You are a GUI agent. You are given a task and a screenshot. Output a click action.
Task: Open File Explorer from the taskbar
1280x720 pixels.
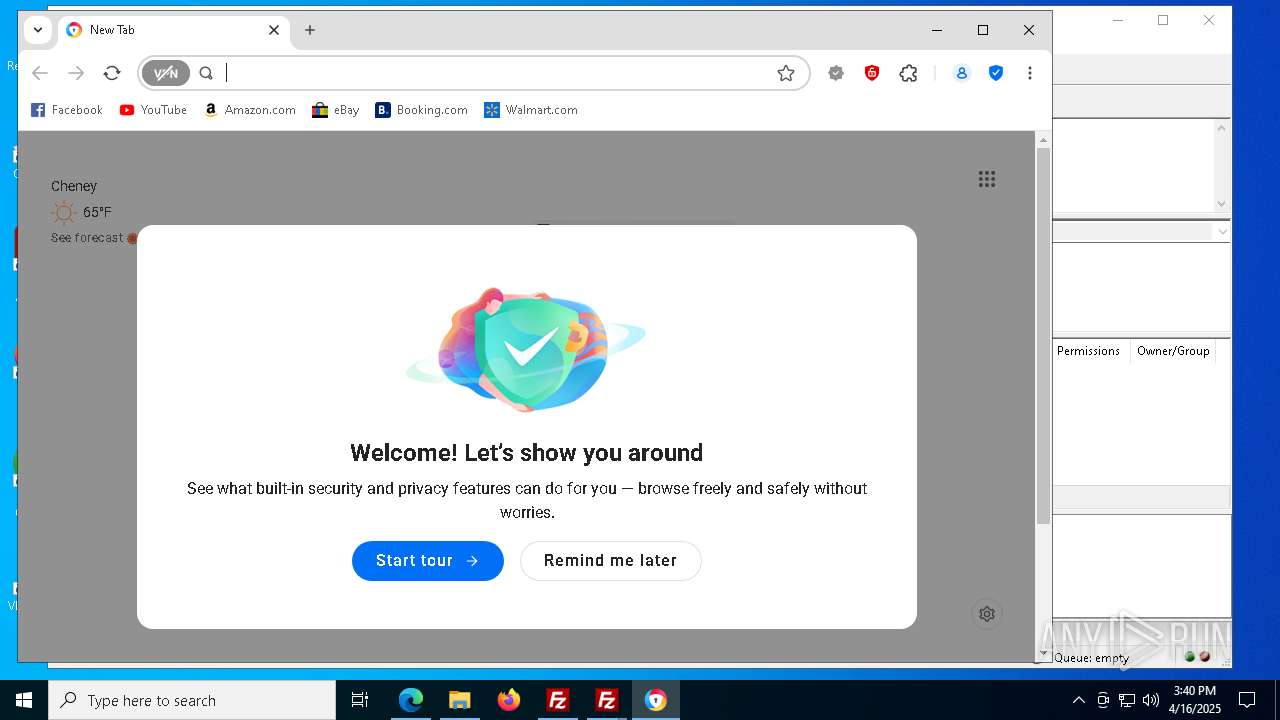tap(459, 700)
